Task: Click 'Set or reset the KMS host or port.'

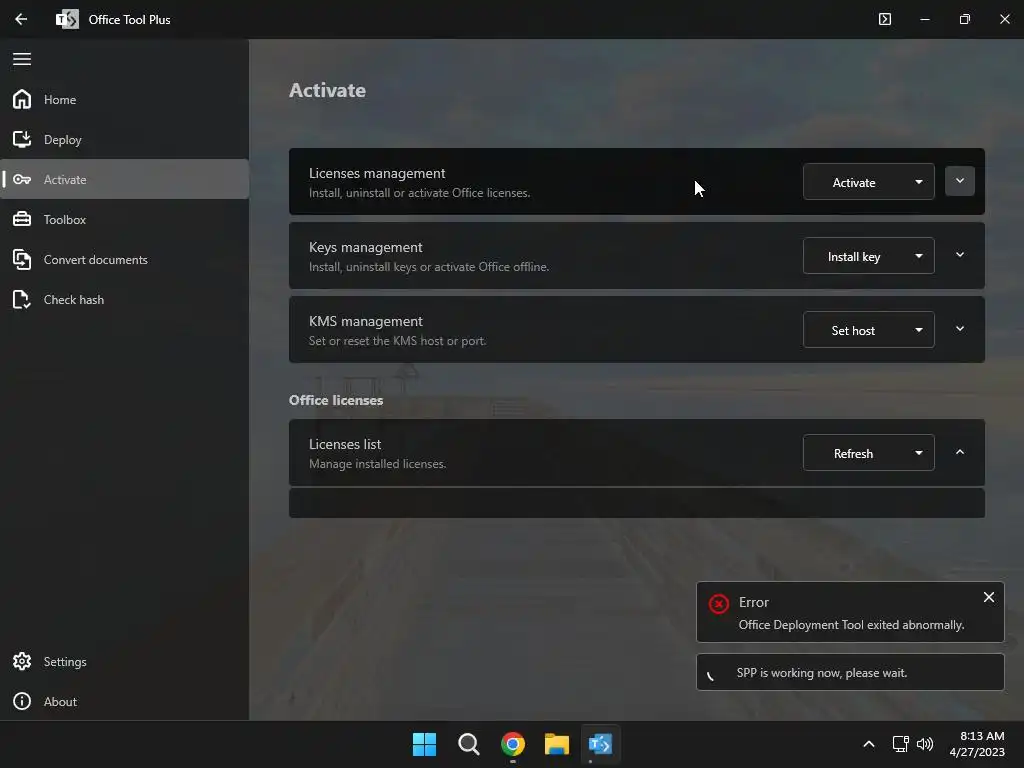Action: 397,341
